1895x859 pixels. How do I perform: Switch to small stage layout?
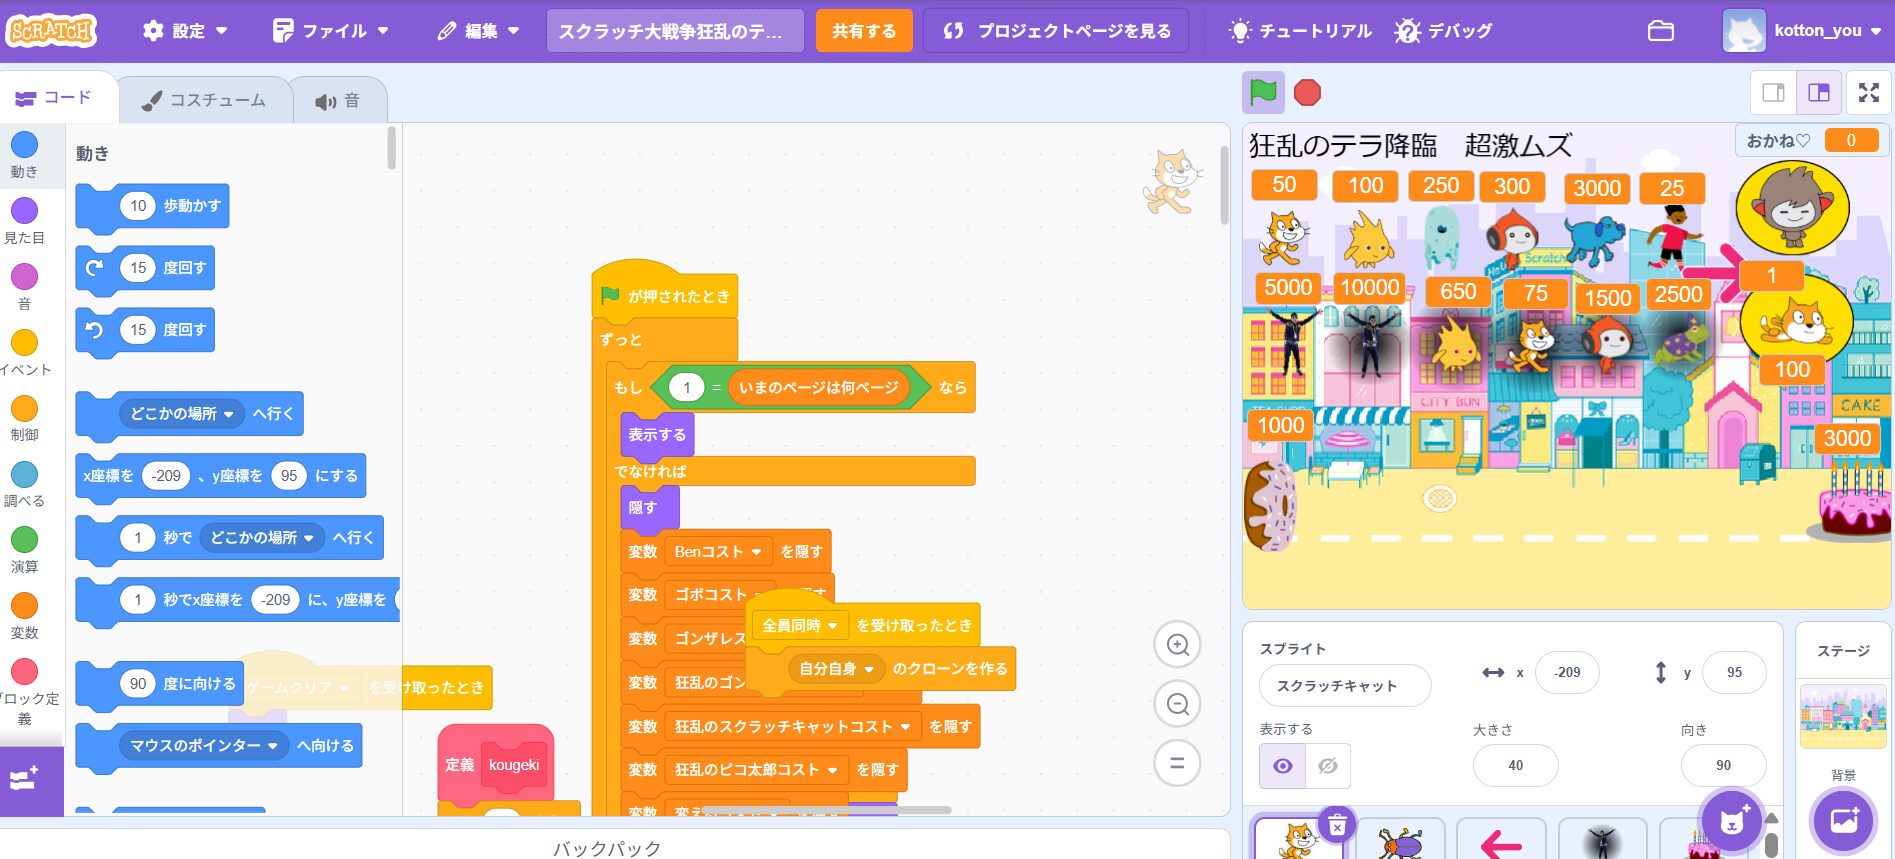(x=1773, y=93)
